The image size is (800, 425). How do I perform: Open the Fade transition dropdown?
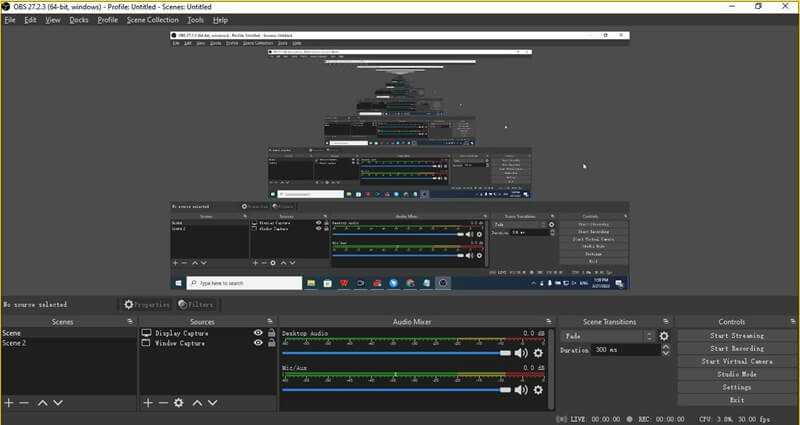[x=608, y=336]
